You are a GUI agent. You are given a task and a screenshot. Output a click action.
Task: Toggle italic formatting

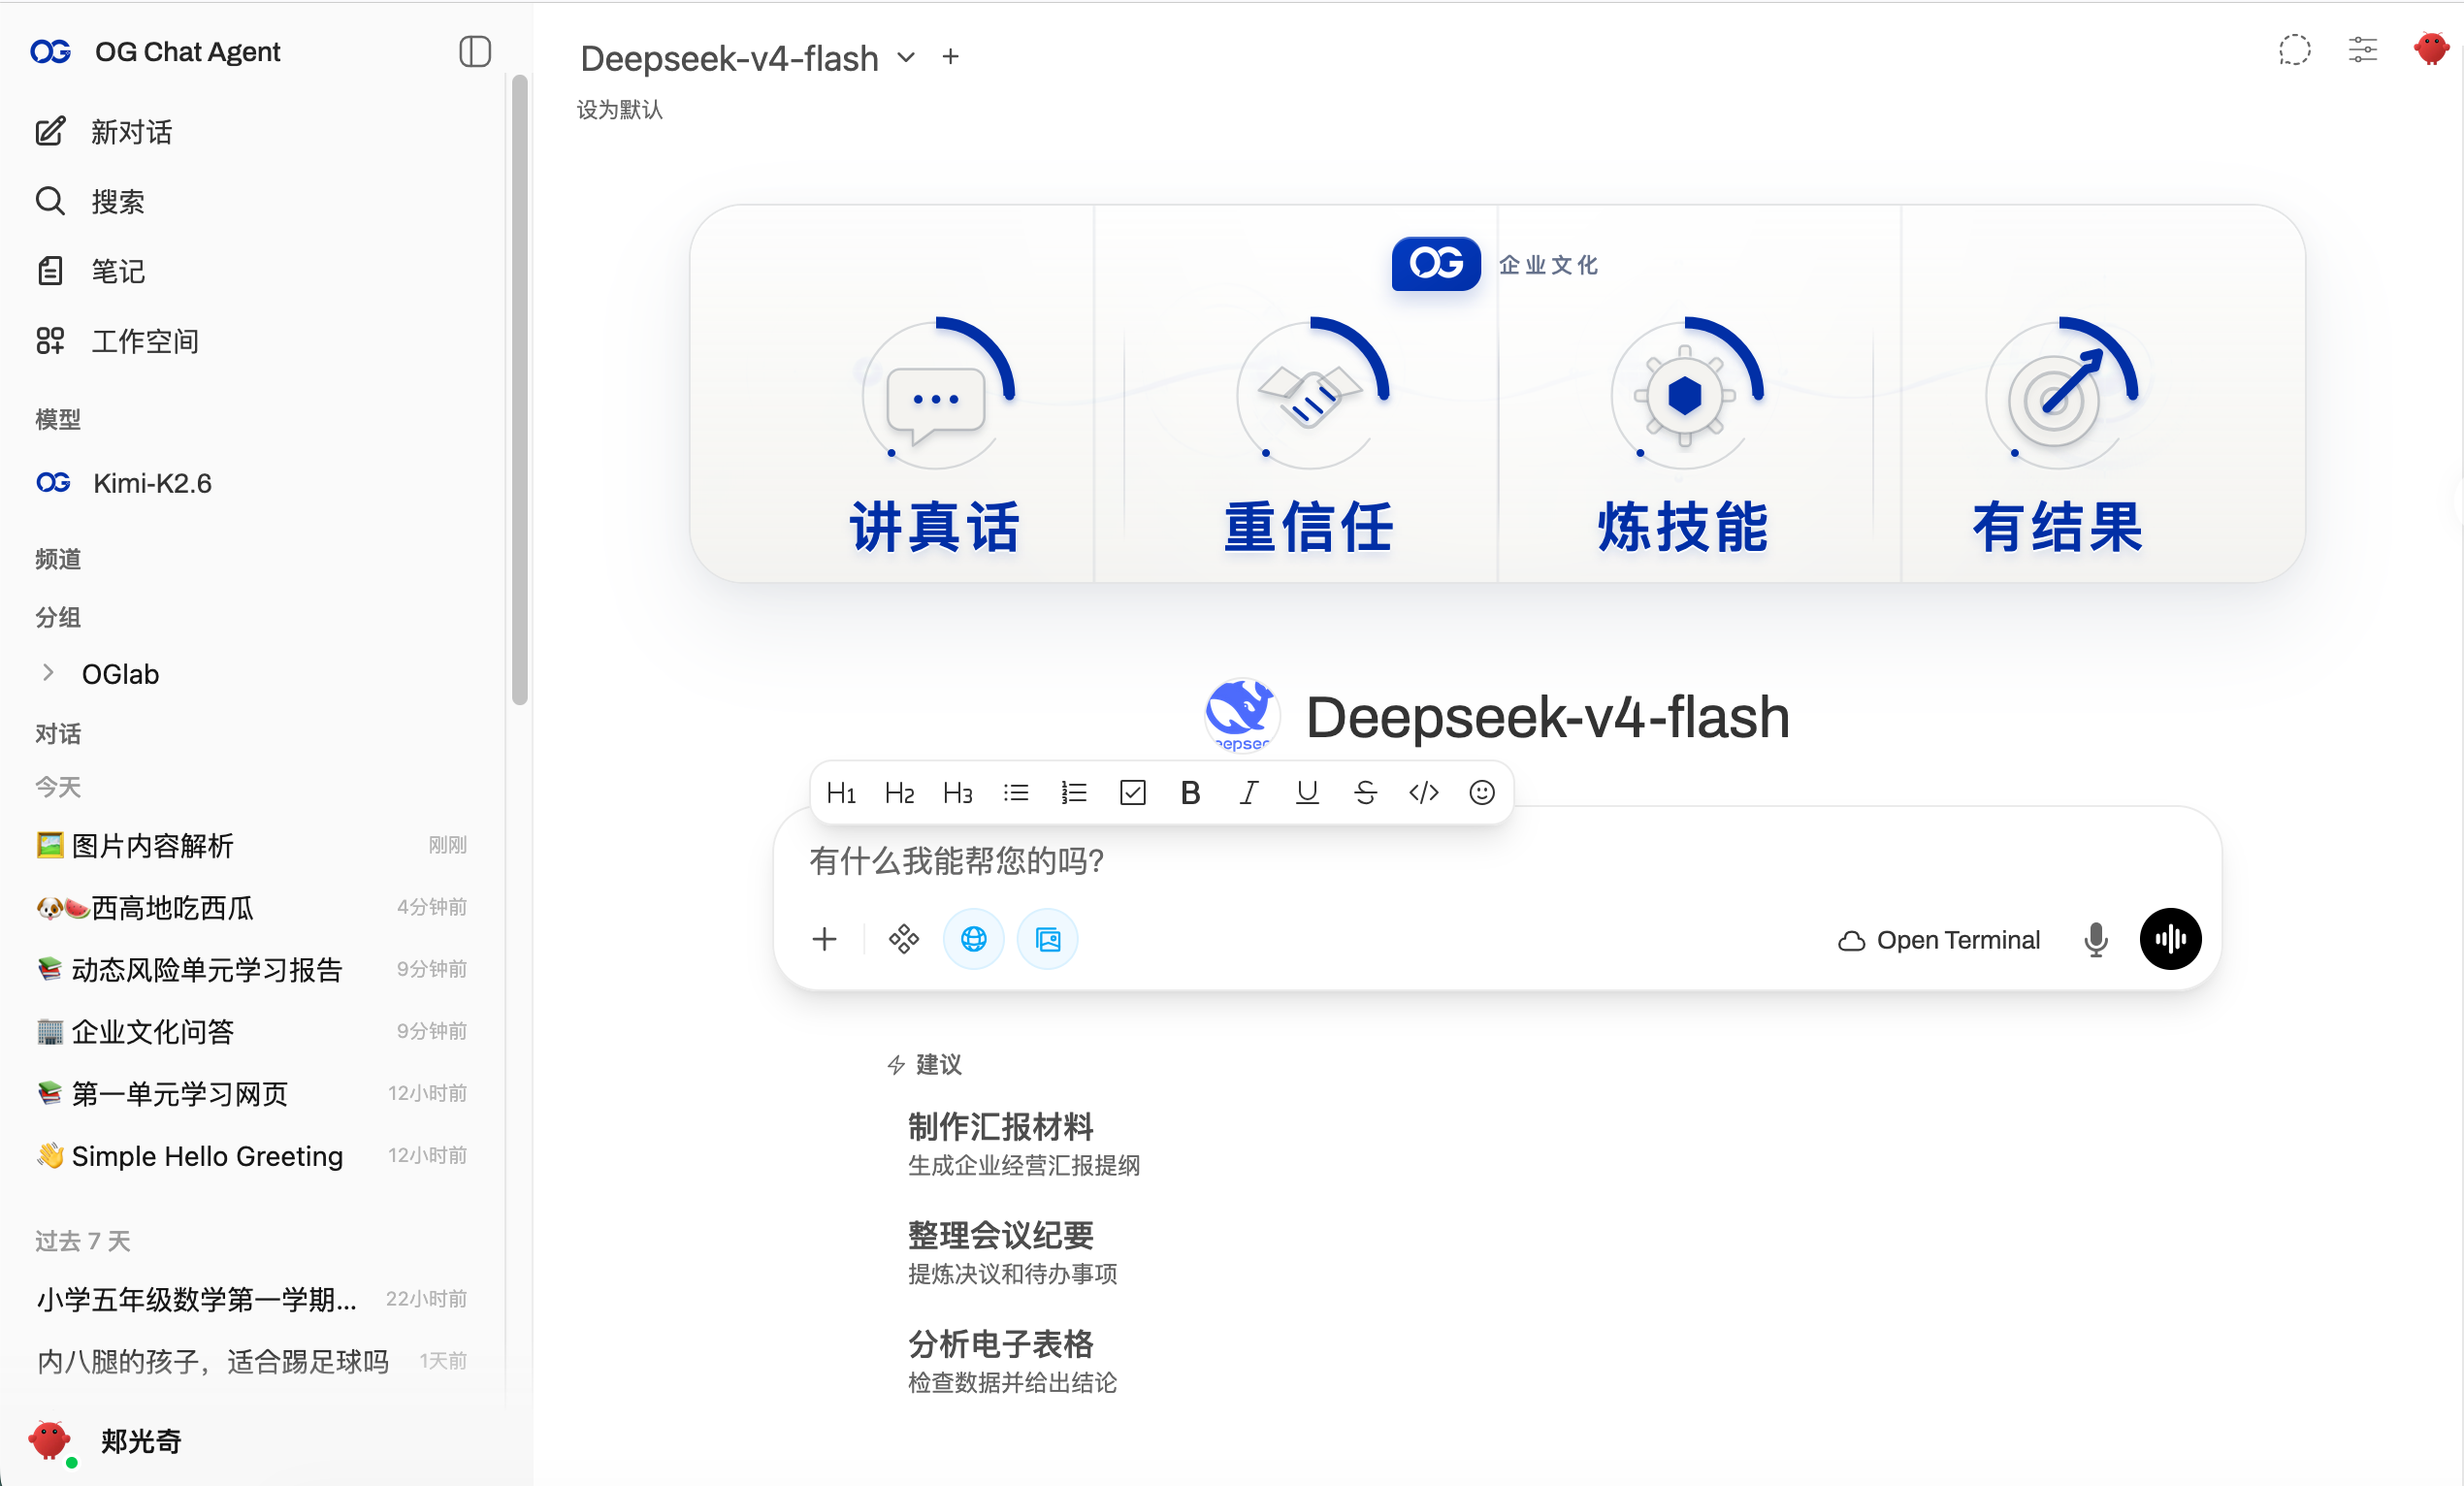tap(1249, 793)
